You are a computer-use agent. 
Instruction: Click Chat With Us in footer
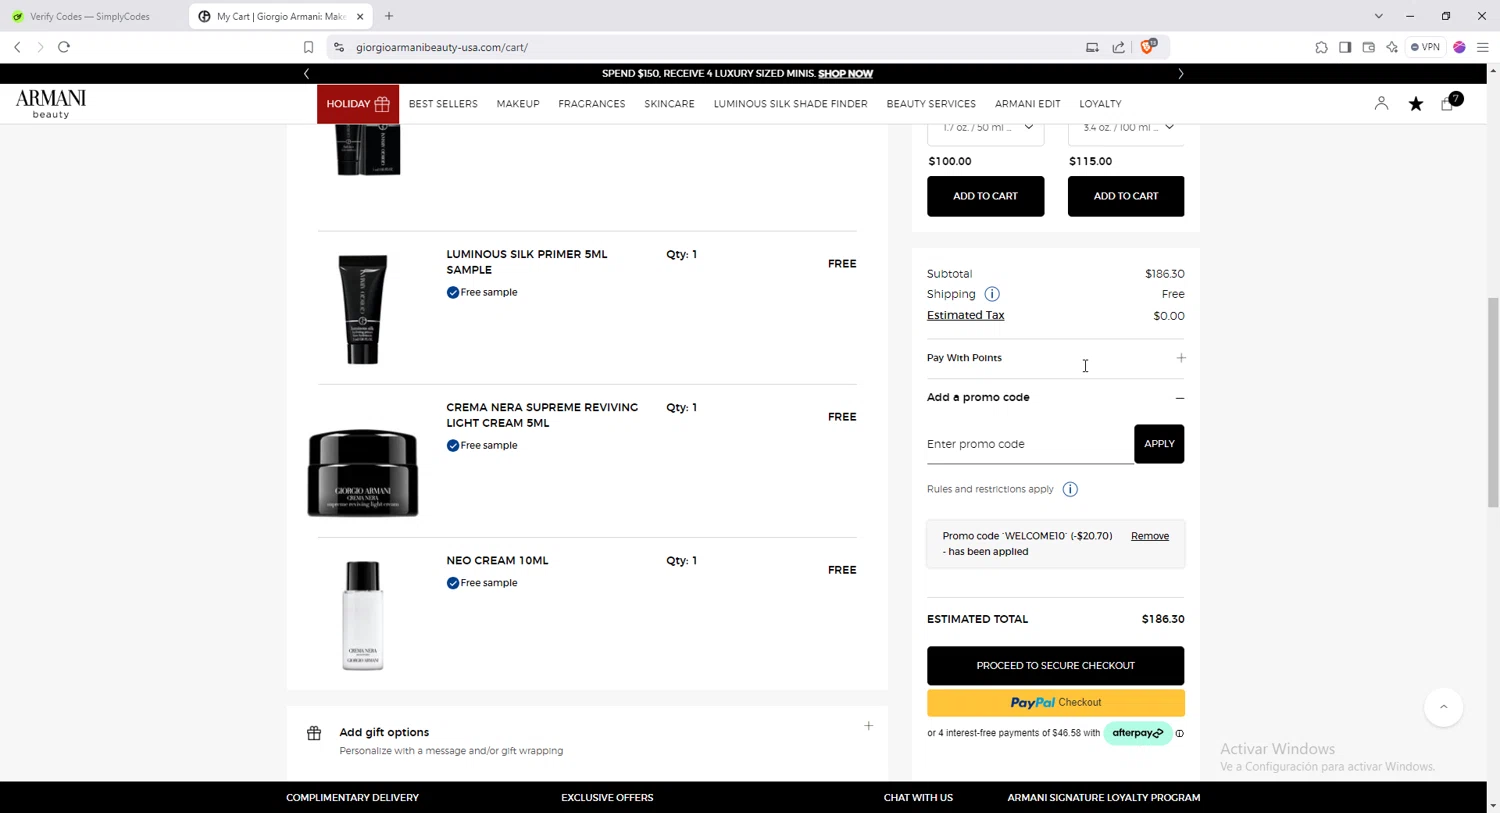coord(918,798)
